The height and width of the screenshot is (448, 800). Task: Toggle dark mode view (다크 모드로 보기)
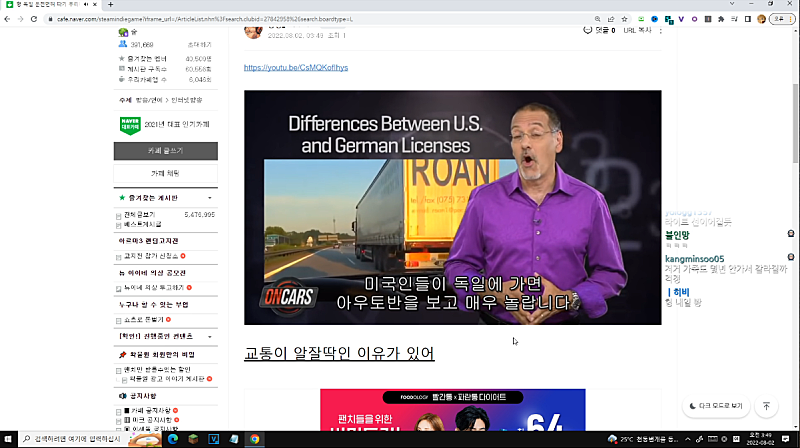pos(715,406)
